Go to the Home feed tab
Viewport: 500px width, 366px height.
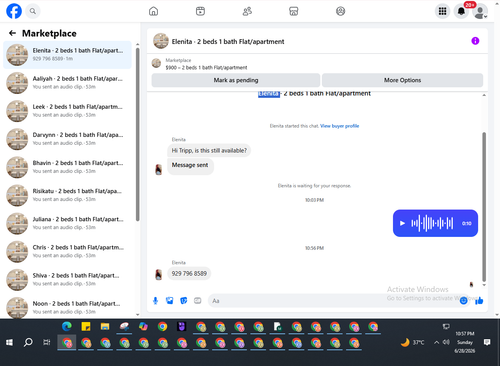coord(153,11)
